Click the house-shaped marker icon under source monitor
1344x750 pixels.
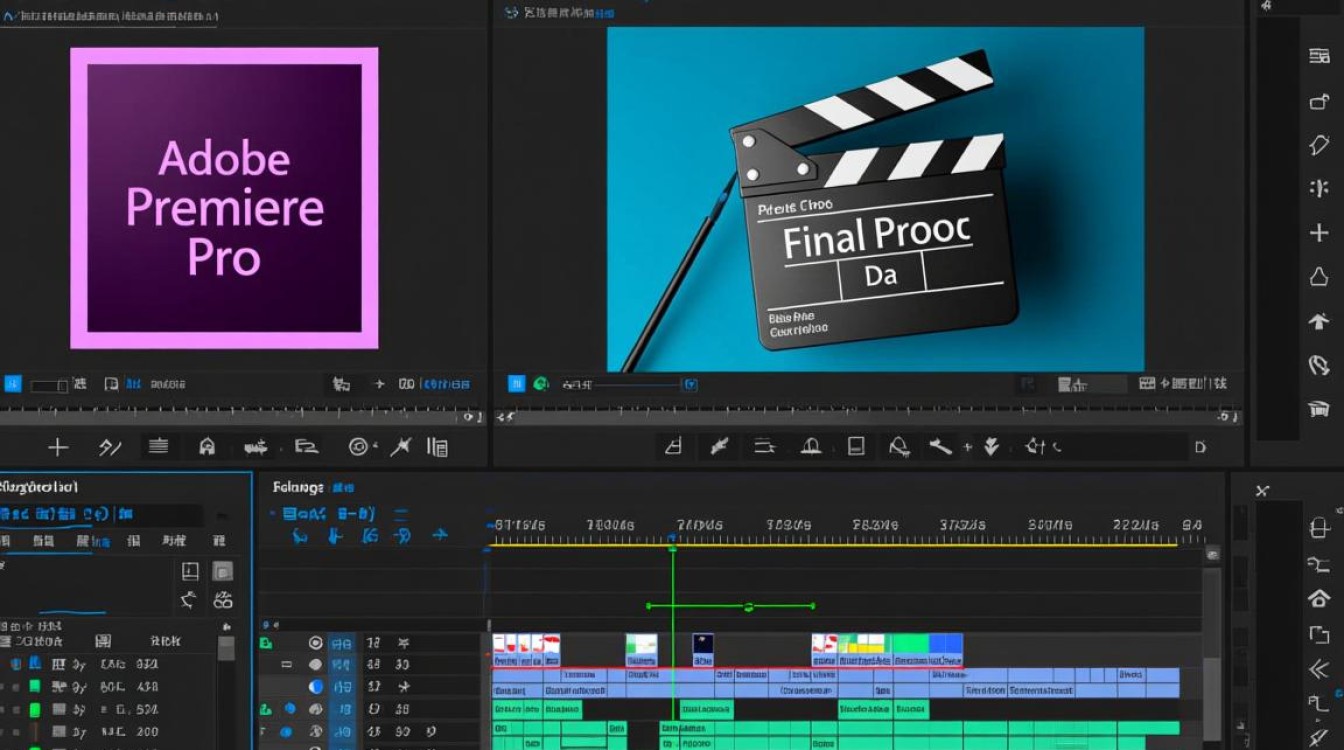[x=207, y=447]
